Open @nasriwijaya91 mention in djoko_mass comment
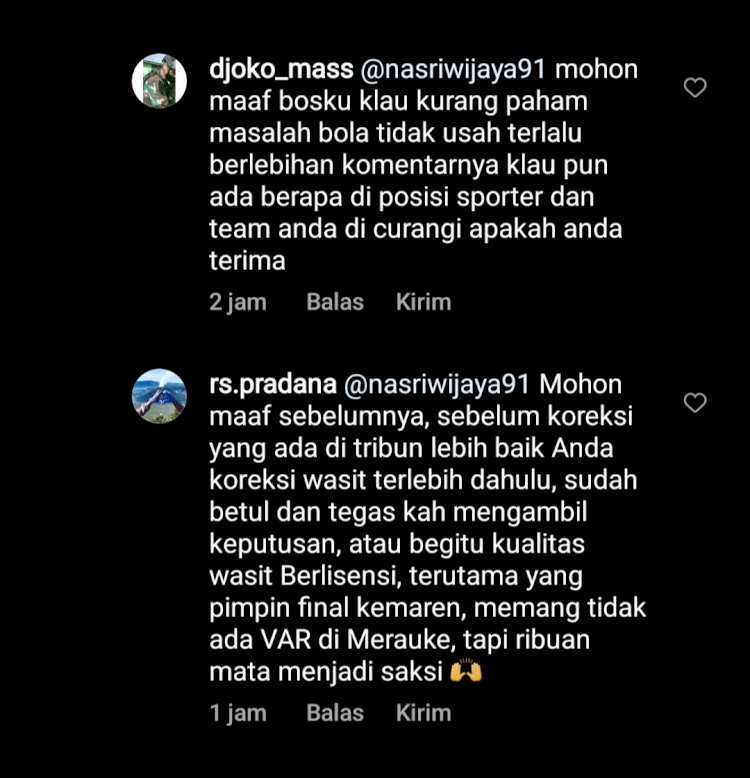Screen dimensions: 750x778 (453, 69)
